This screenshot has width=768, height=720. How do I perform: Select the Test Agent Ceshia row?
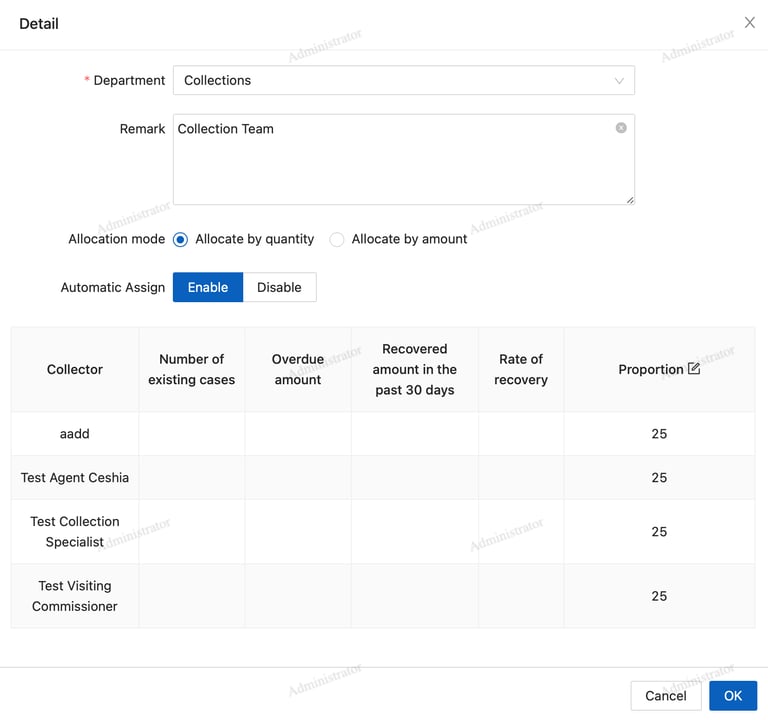point(383,478)
